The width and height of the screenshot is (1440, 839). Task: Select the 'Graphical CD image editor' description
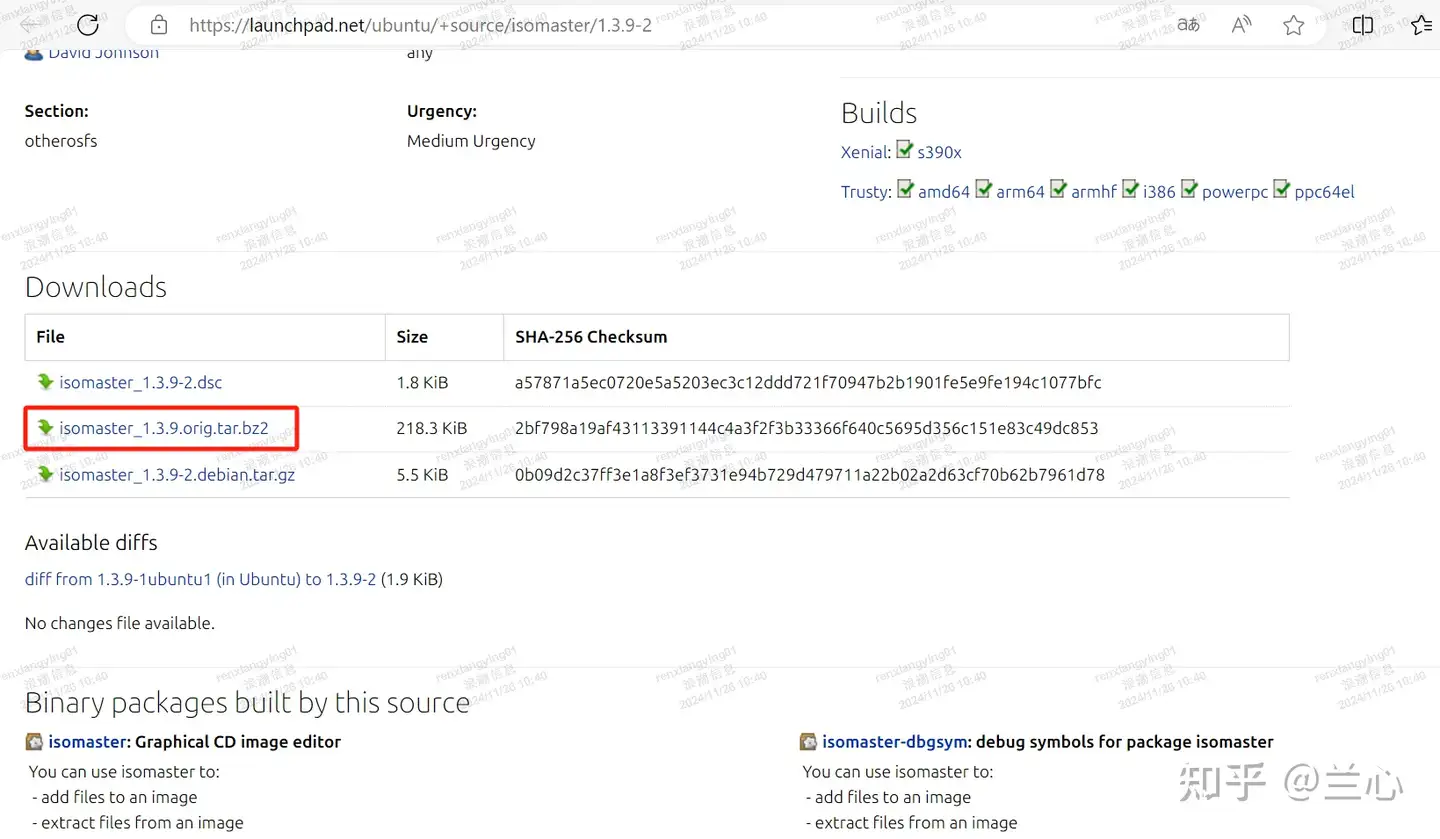[x=238, y=742]
